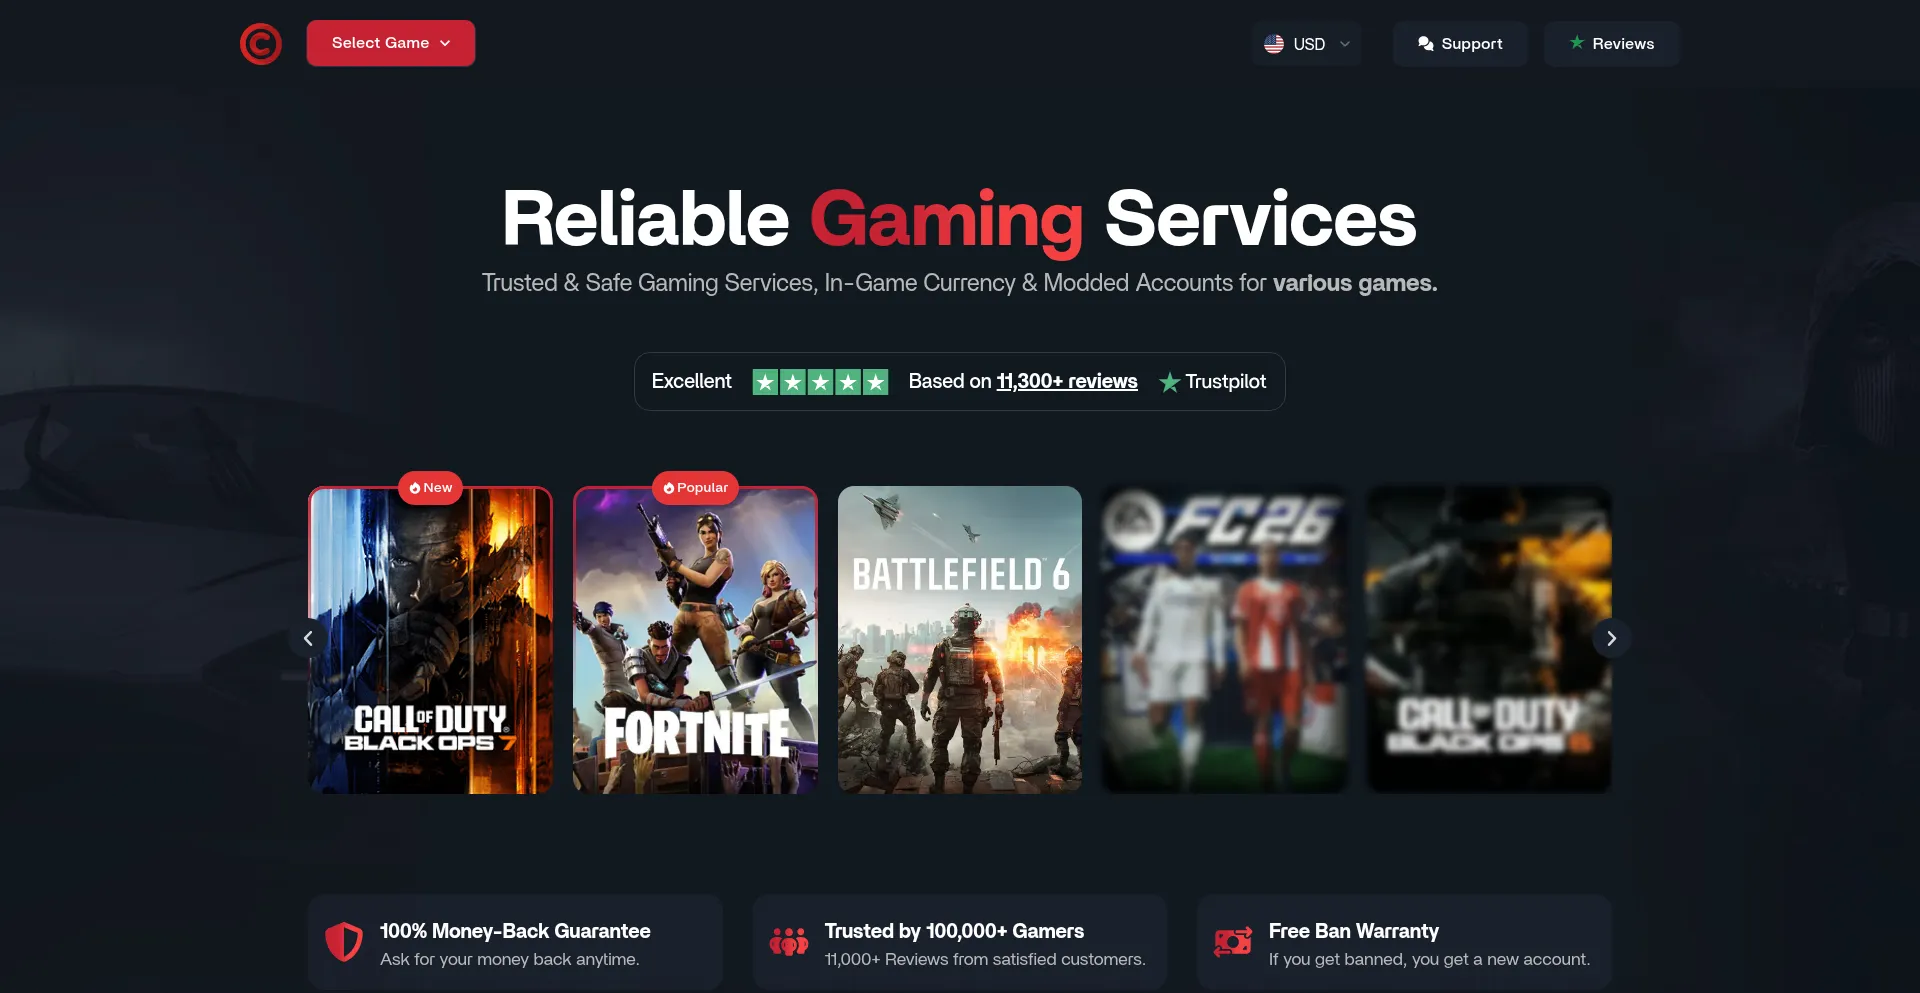Choose the Battlefield 6 game card
This screenshot has height=993, width=1920.
[960, 640]
